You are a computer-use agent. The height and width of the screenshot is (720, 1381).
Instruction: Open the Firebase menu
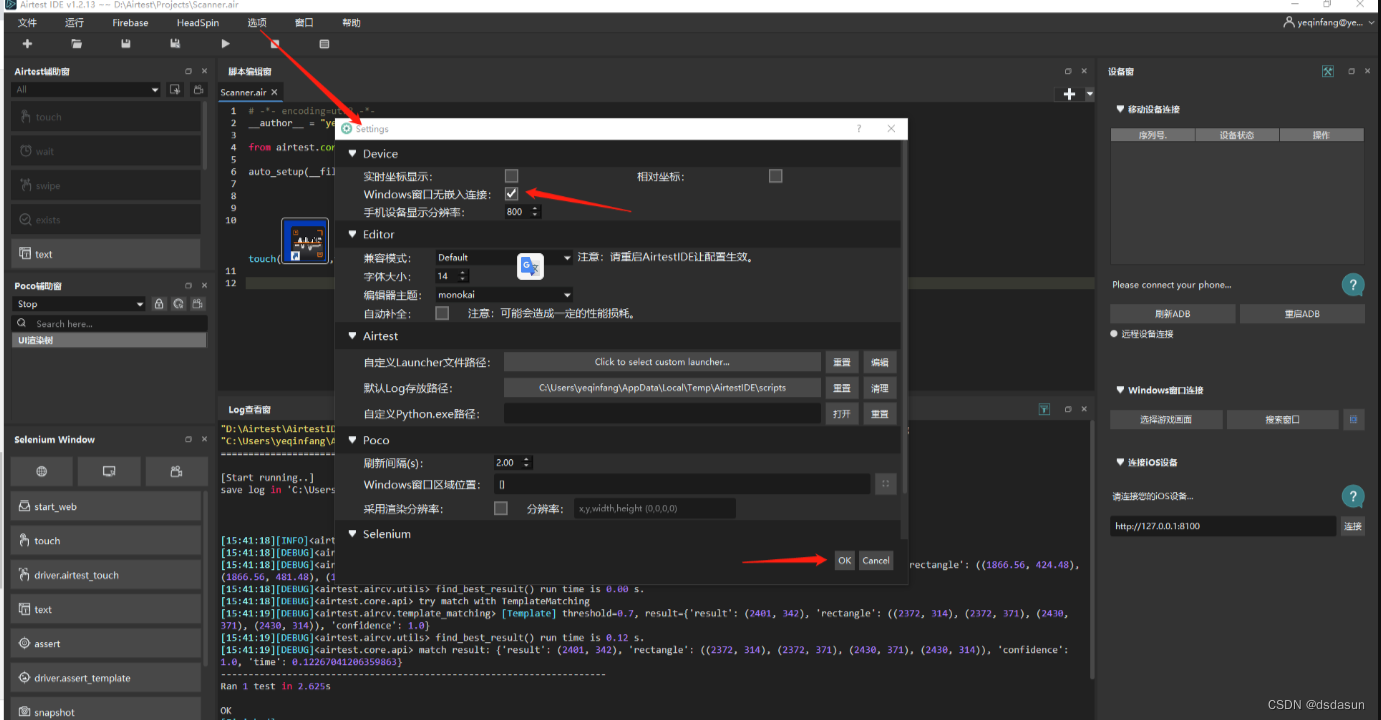(x=130, y=22)
